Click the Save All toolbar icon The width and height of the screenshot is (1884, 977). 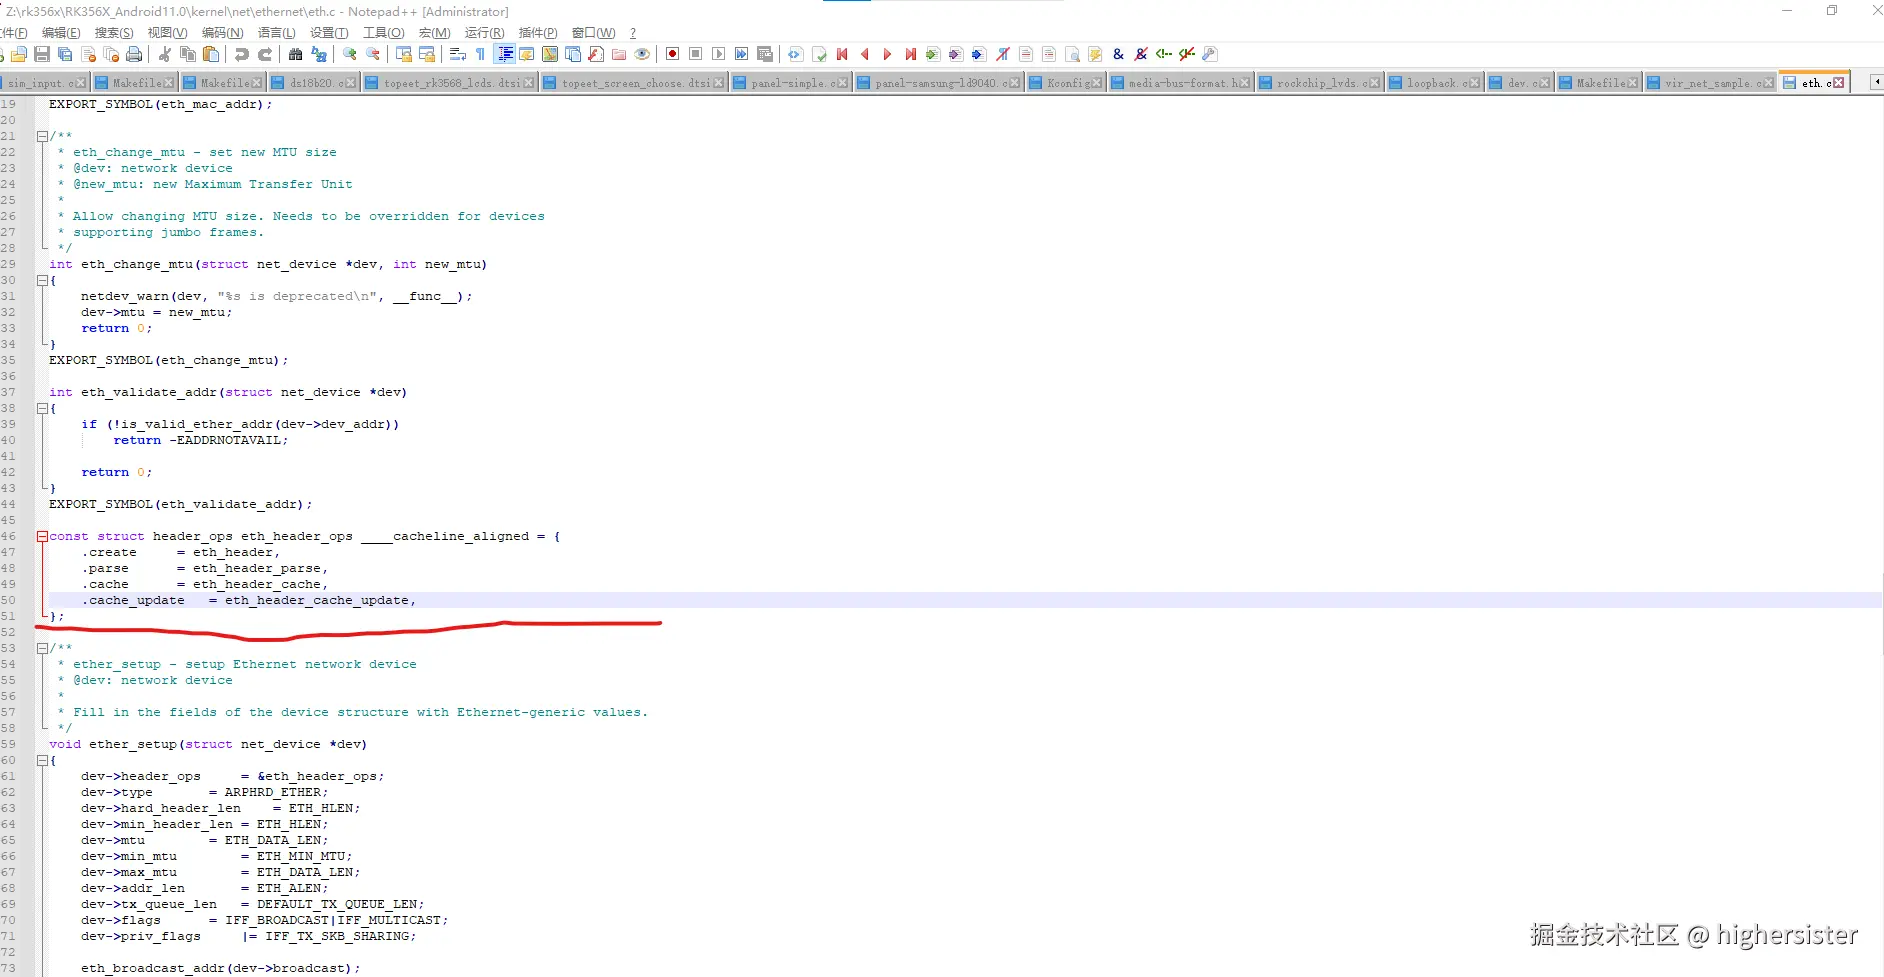(65, 54)
